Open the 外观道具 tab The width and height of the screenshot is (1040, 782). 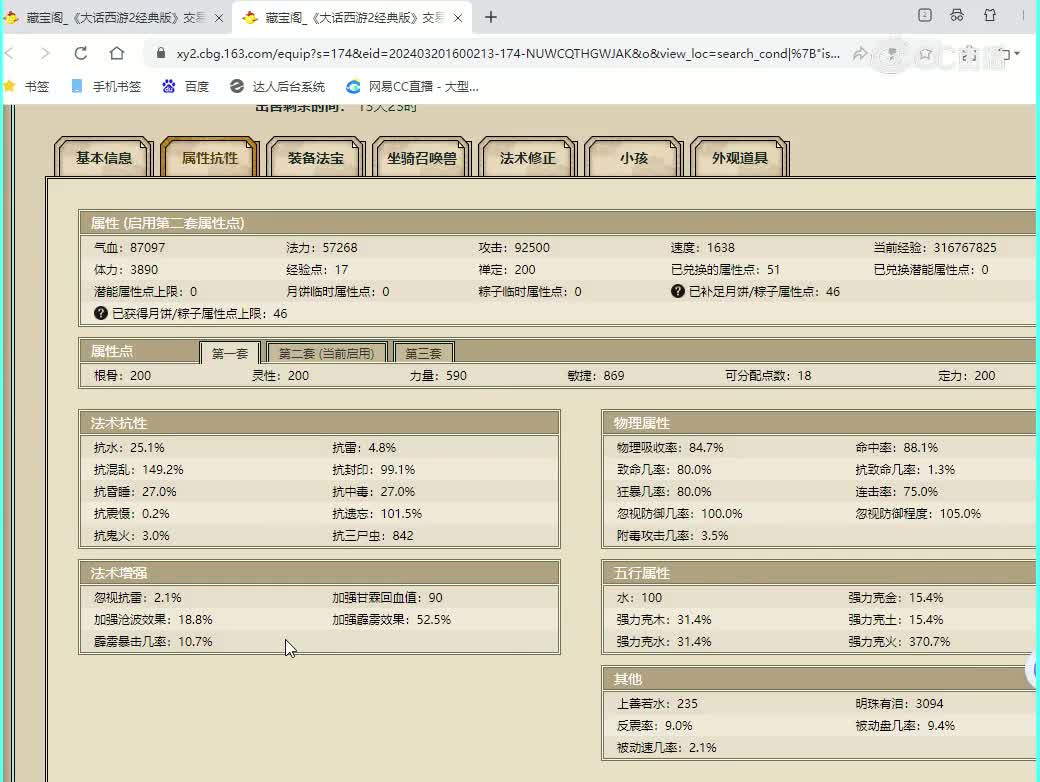click(740, 158)
